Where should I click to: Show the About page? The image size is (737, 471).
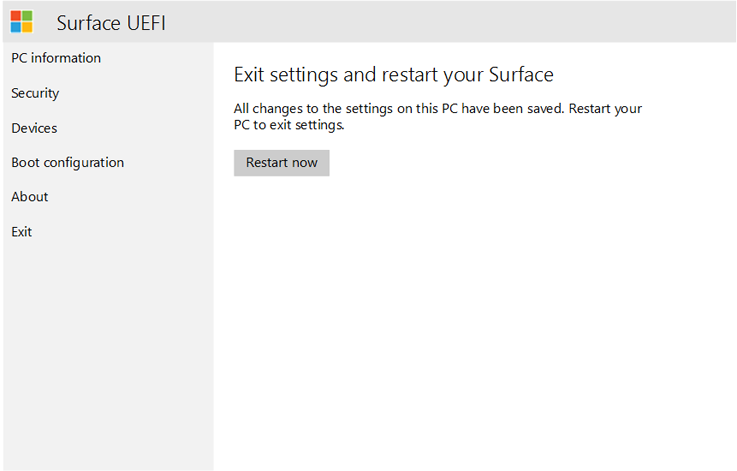(30, 197)
